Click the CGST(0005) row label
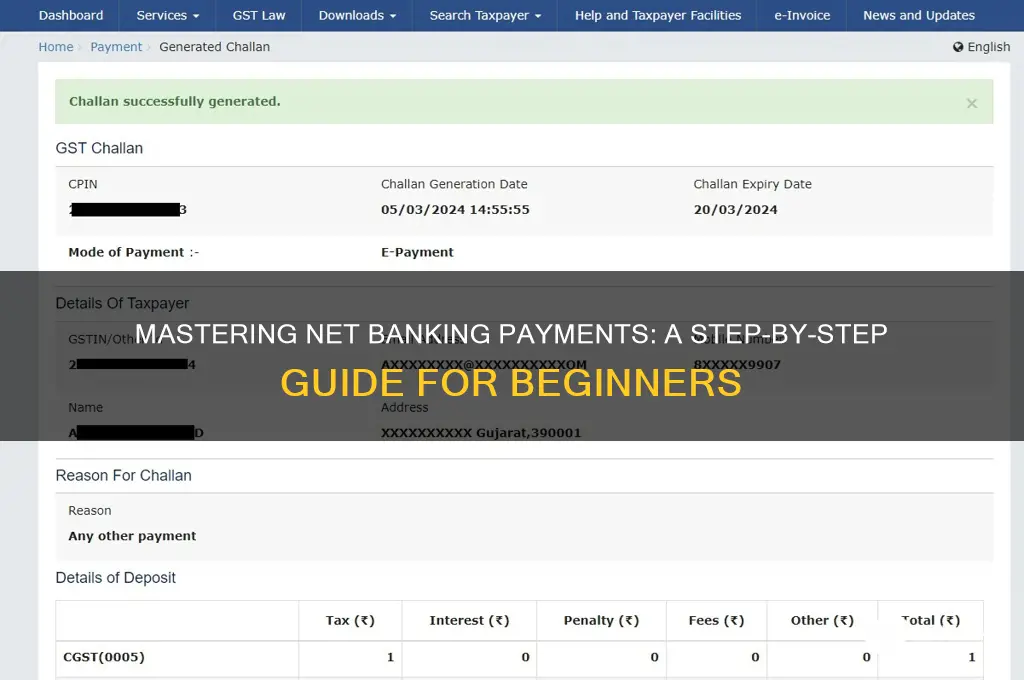Viewport: 1024px width, 680px height. 104,657
